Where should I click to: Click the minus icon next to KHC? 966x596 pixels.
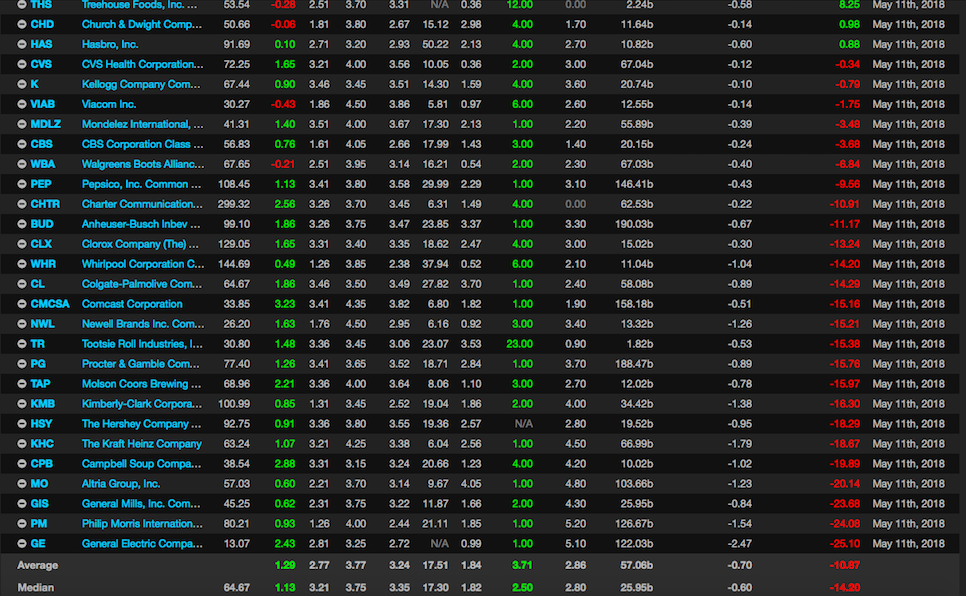tap(22, 444)
